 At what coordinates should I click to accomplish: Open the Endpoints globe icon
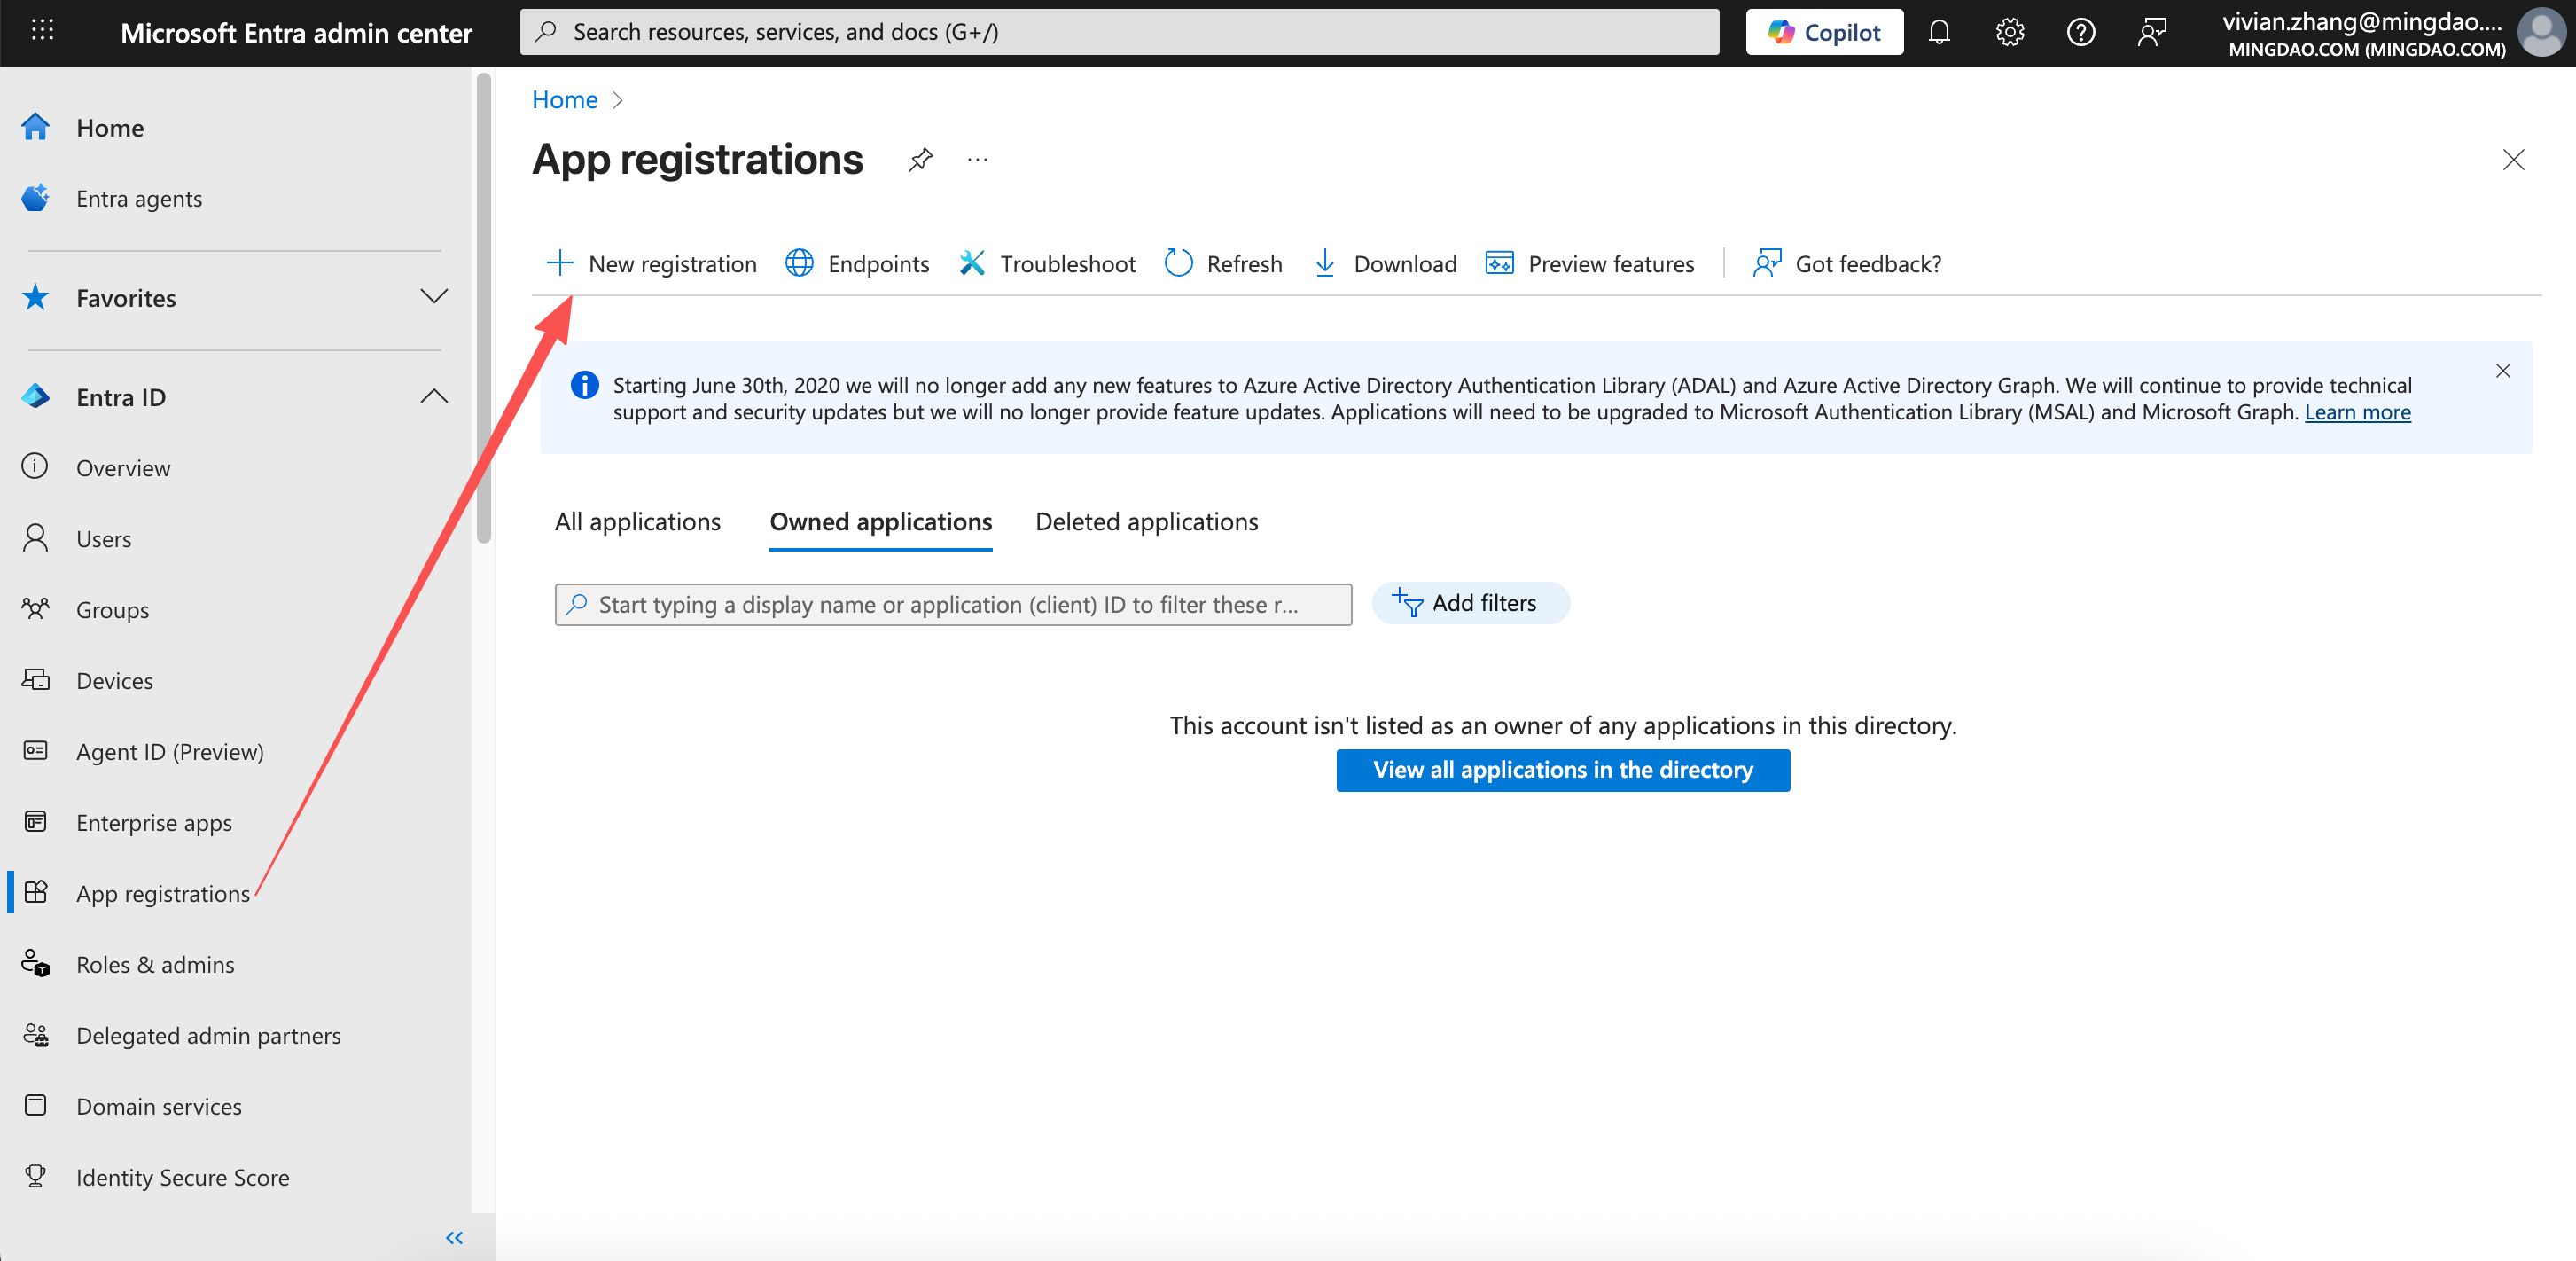799,263
